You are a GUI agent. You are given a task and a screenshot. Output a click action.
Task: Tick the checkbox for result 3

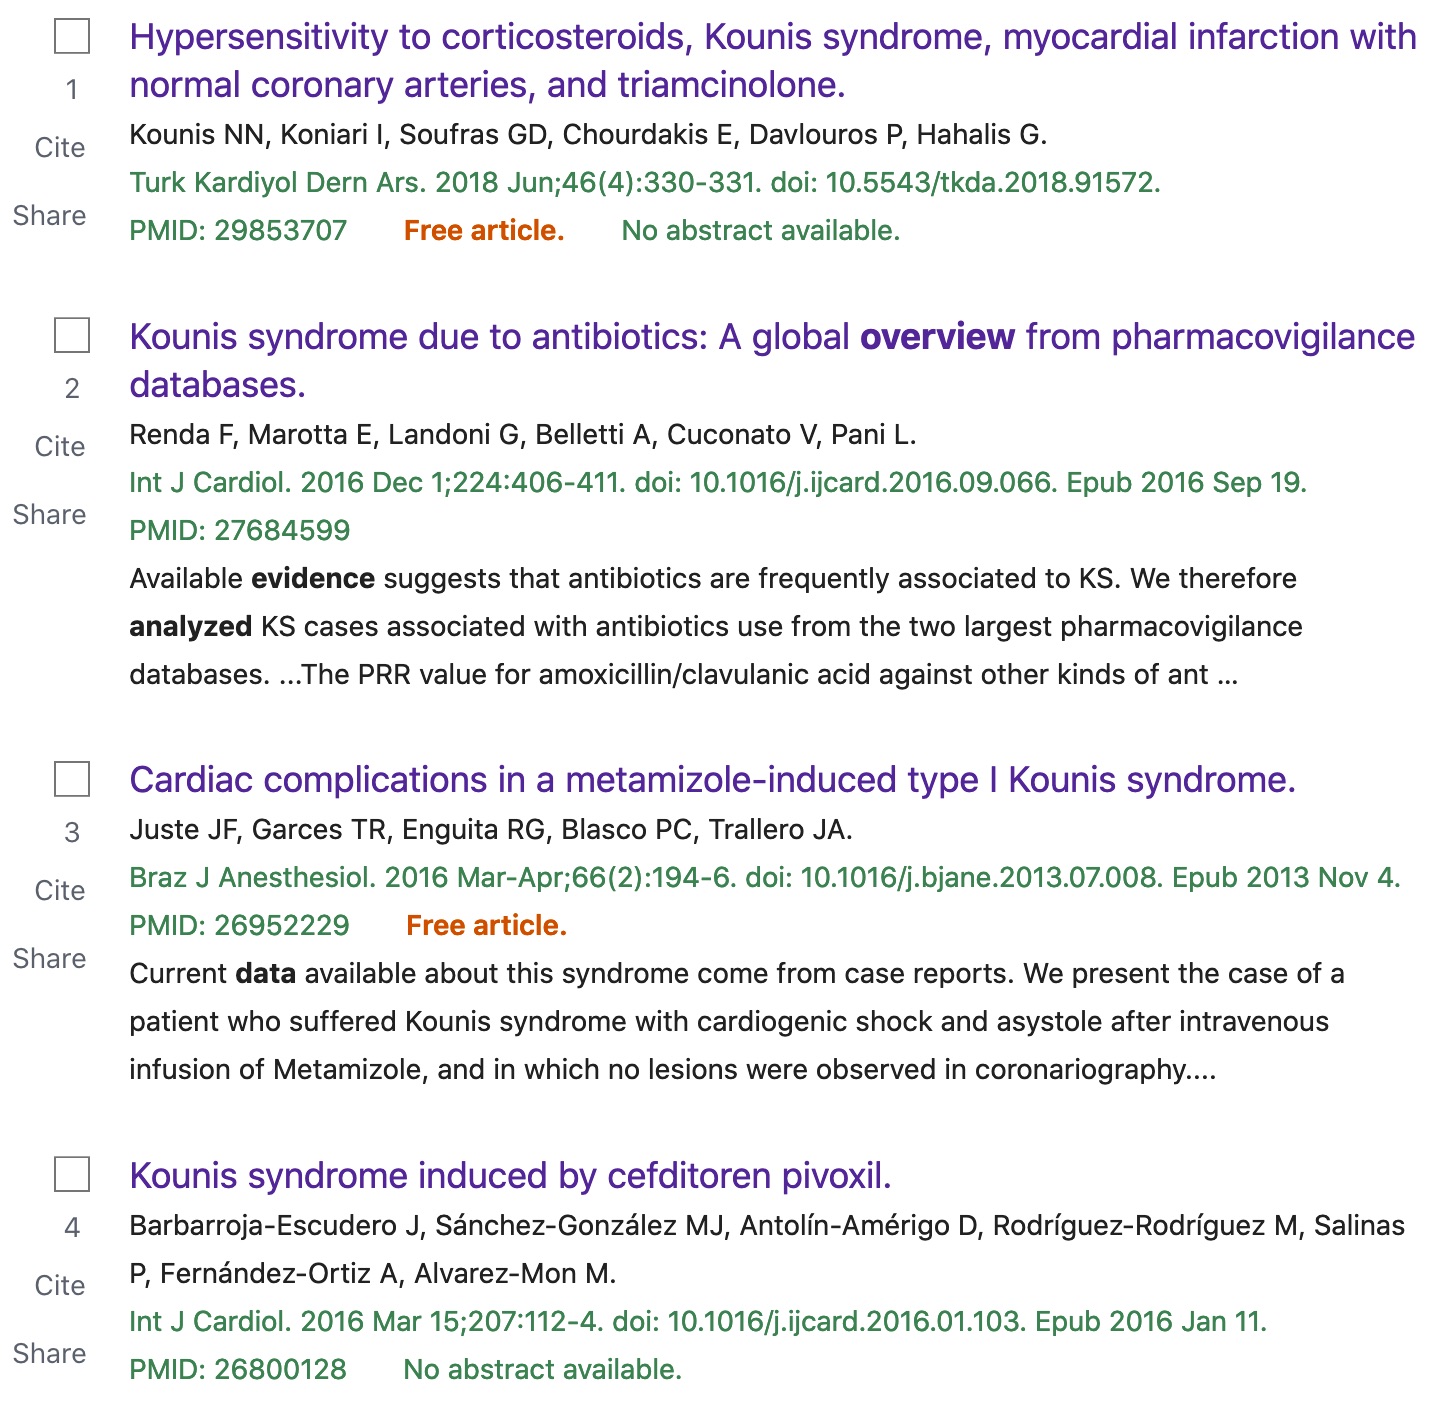coord(72,779)
